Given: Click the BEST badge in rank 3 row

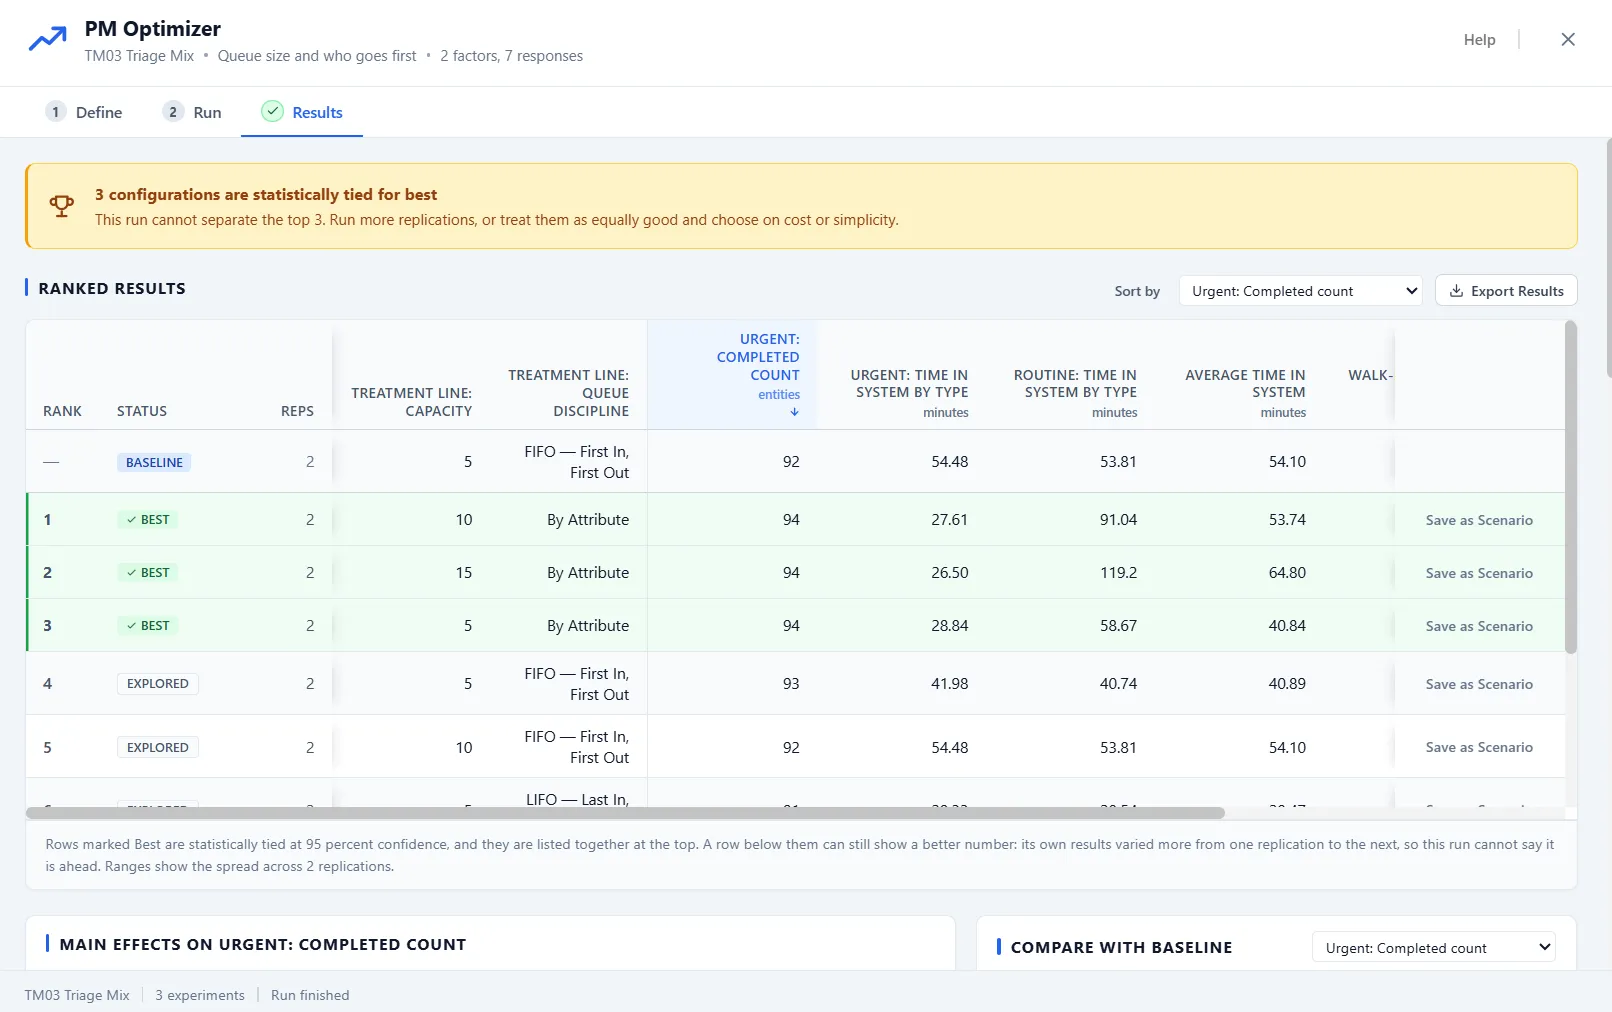Looking at the screenshot, I should (148, 626).
